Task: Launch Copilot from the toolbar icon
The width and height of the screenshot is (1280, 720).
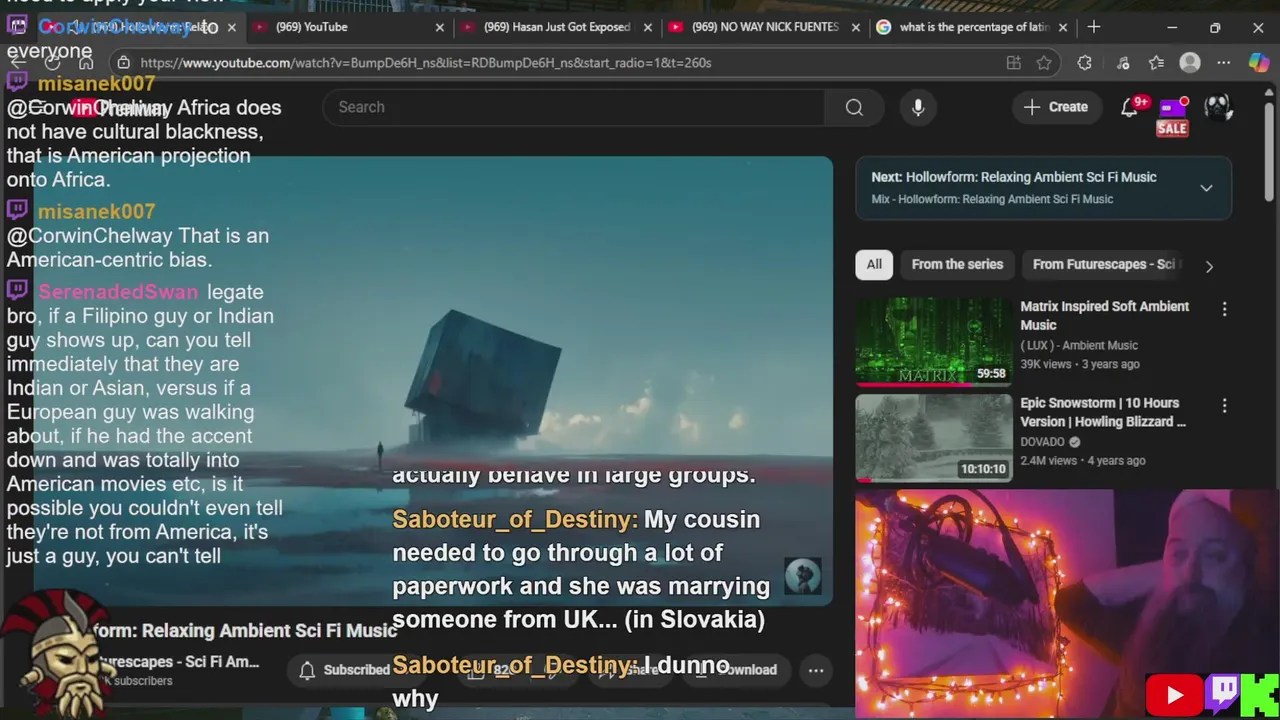Action: [x=1258, y=62]
